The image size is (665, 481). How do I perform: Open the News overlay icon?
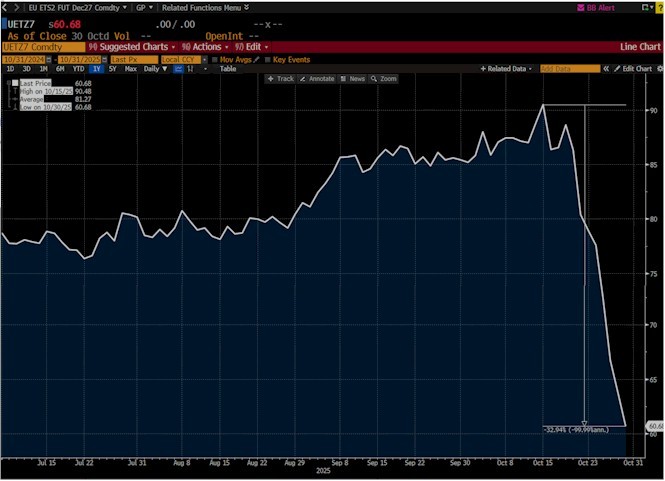[353, 78]
